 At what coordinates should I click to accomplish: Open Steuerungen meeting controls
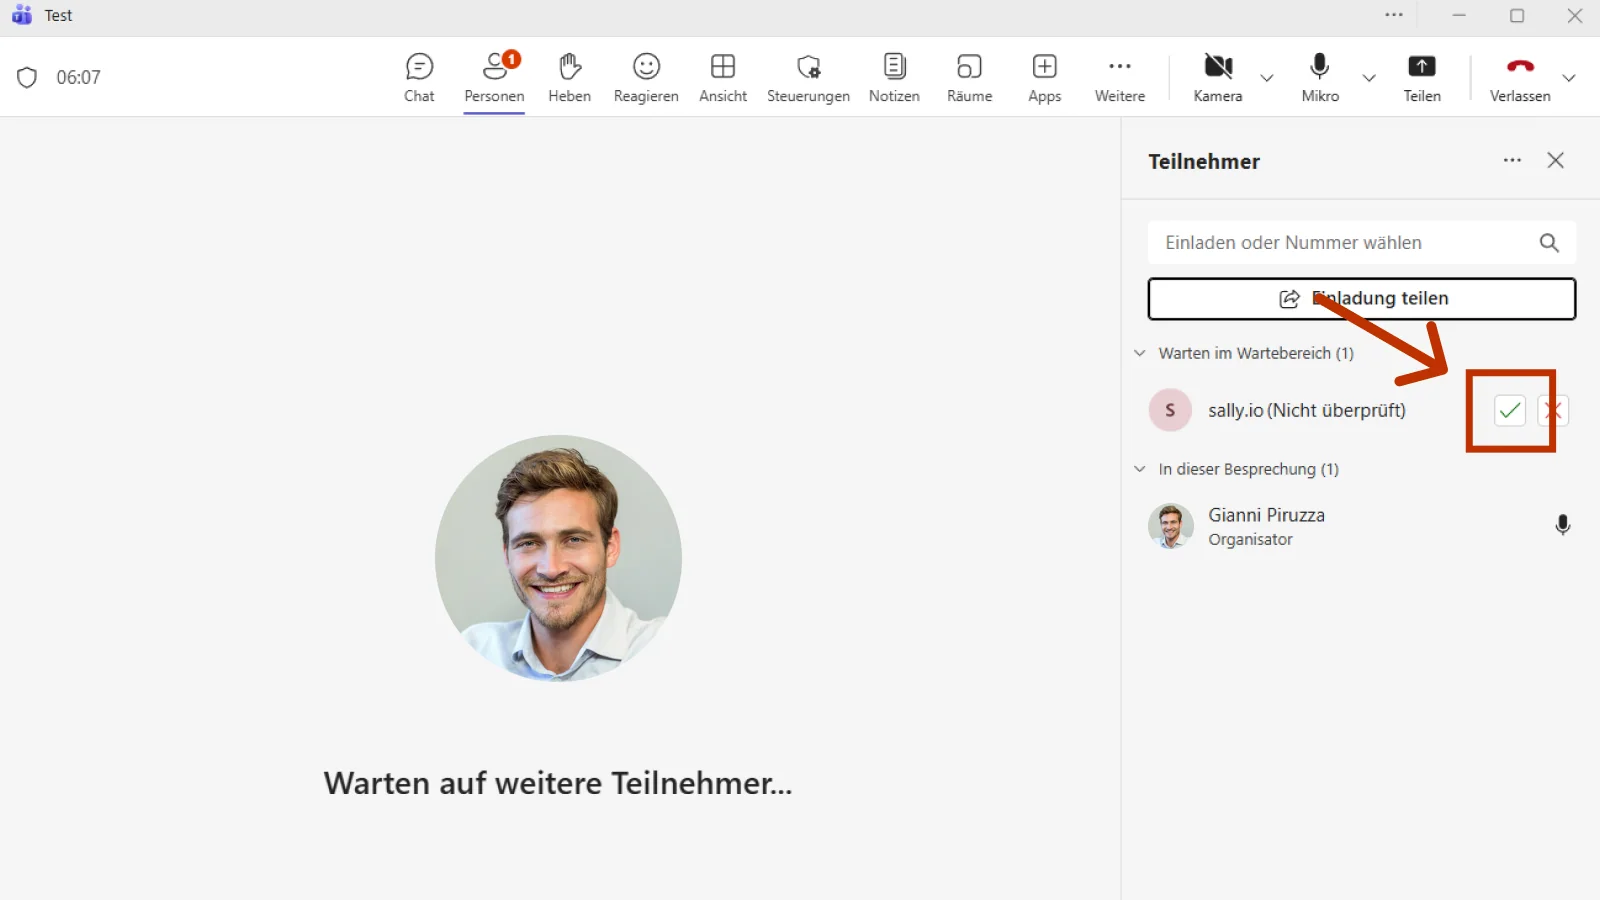click(x=808, y=78)
